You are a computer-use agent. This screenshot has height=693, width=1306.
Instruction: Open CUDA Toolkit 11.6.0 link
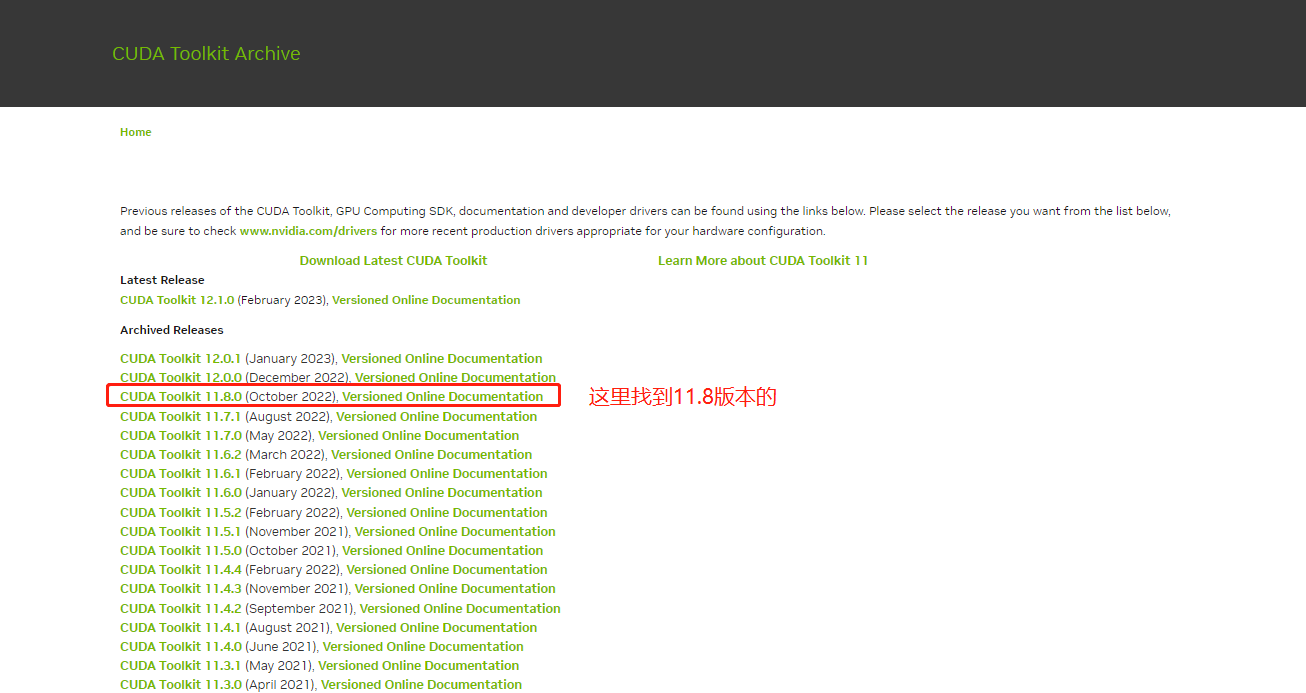181,493
